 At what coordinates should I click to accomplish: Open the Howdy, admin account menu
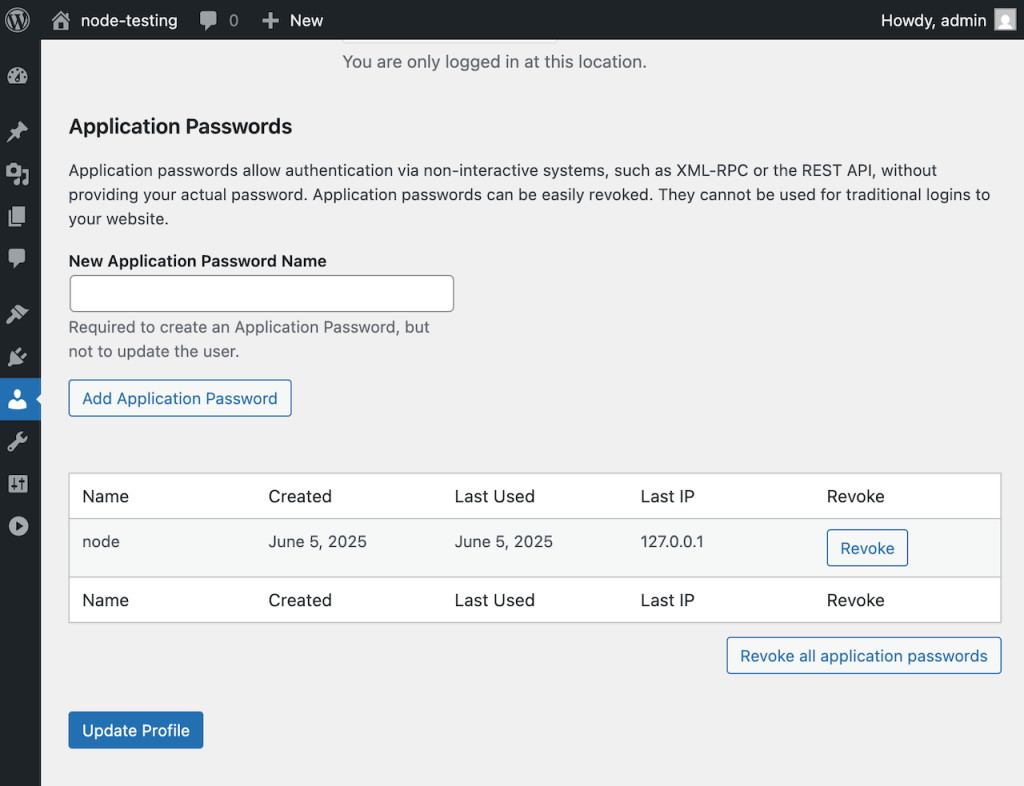(933, 20)
